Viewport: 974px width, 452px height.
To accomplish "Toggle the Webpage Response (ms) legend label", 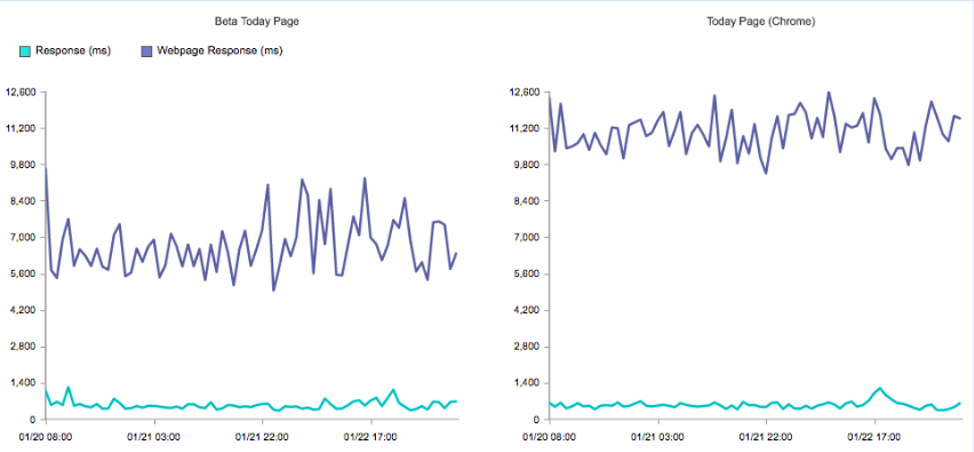I will pos(212,50).
